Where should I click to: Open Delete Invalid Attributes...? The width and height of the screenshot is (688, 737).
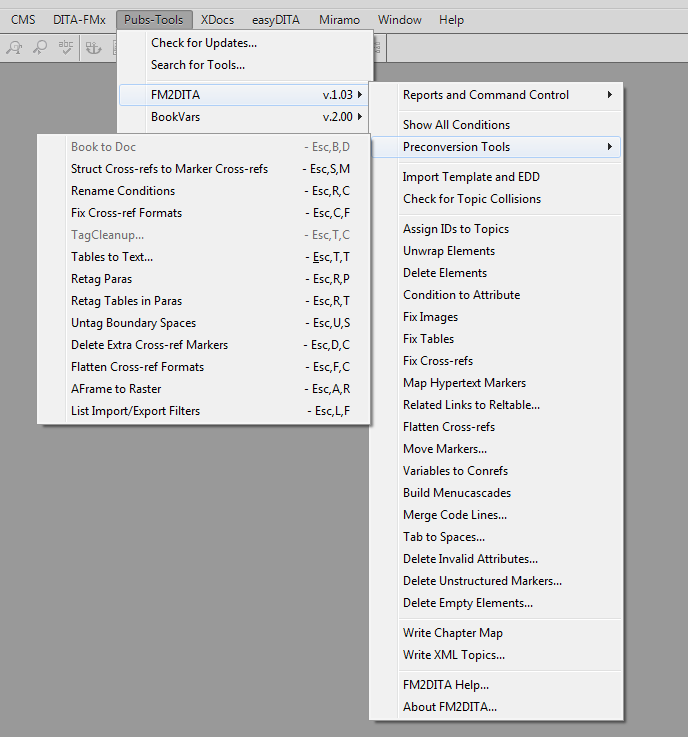point(496,559)
